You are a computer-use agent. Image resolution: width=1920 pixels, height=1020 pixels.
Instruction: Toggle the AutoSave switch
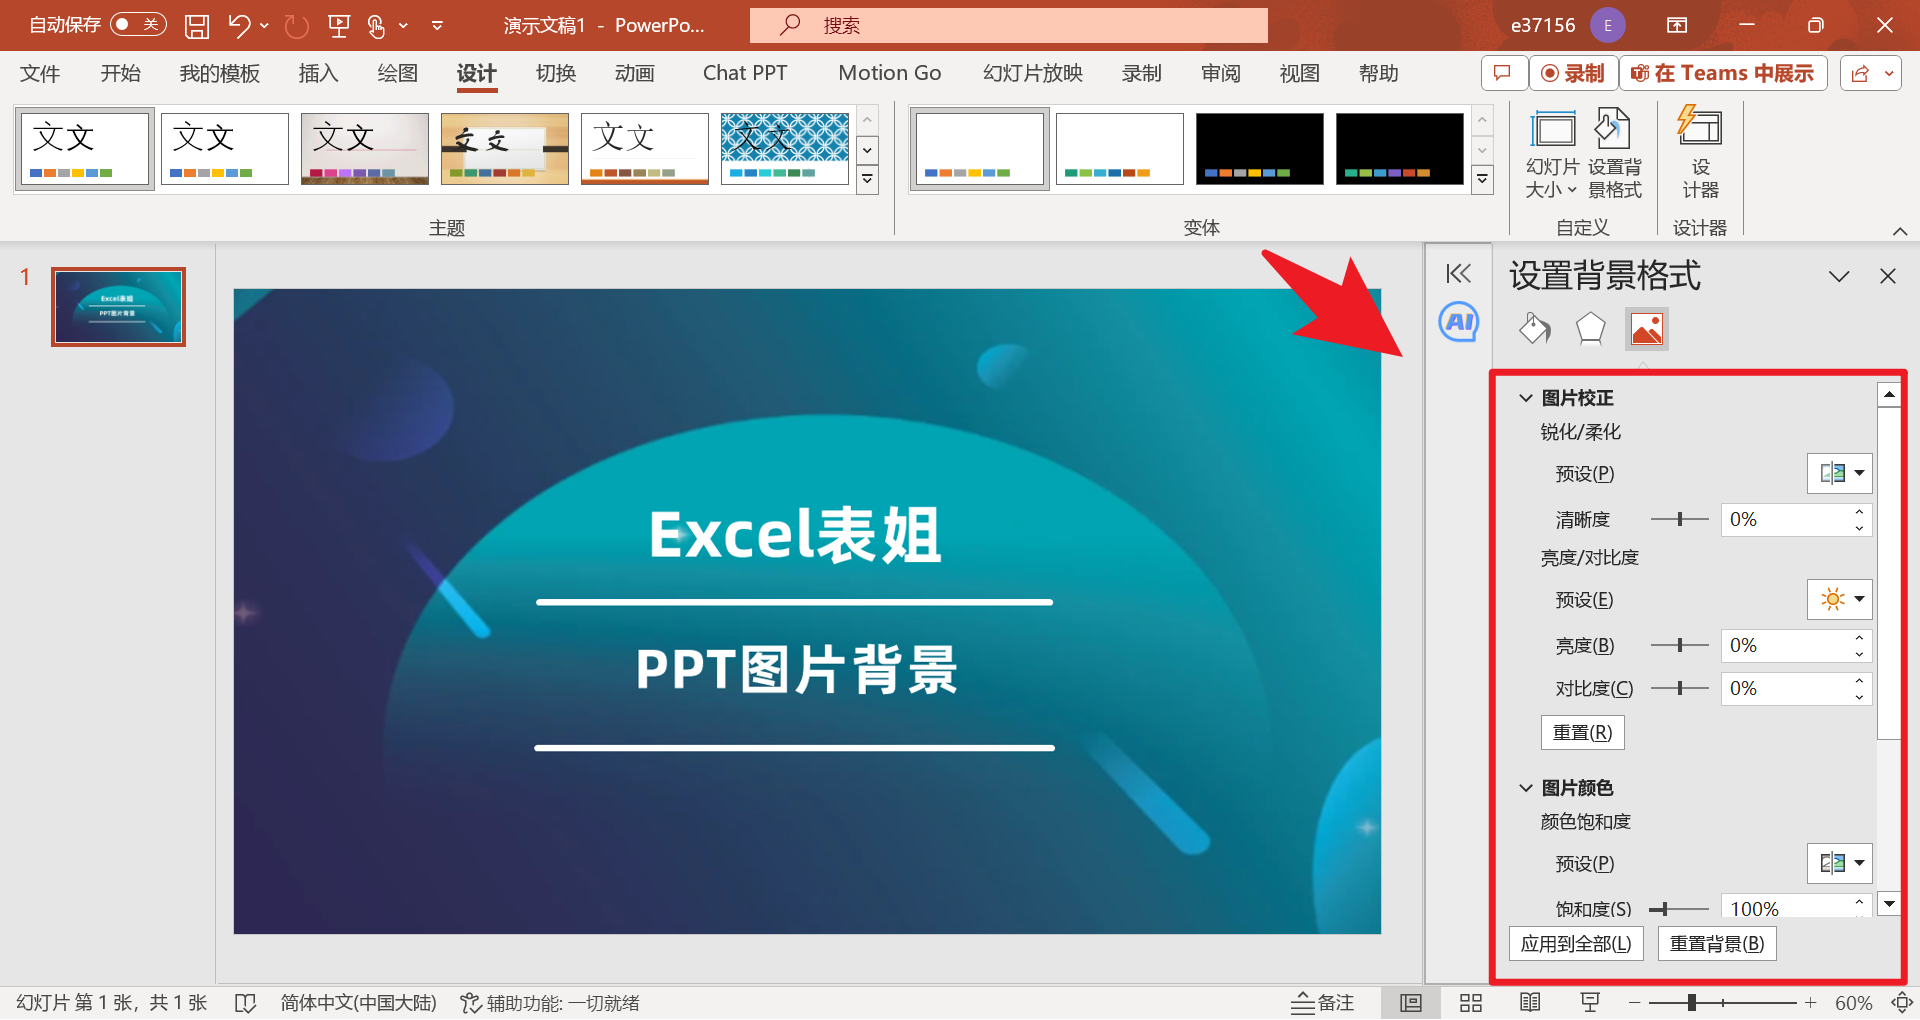click(x=138, y=25)
